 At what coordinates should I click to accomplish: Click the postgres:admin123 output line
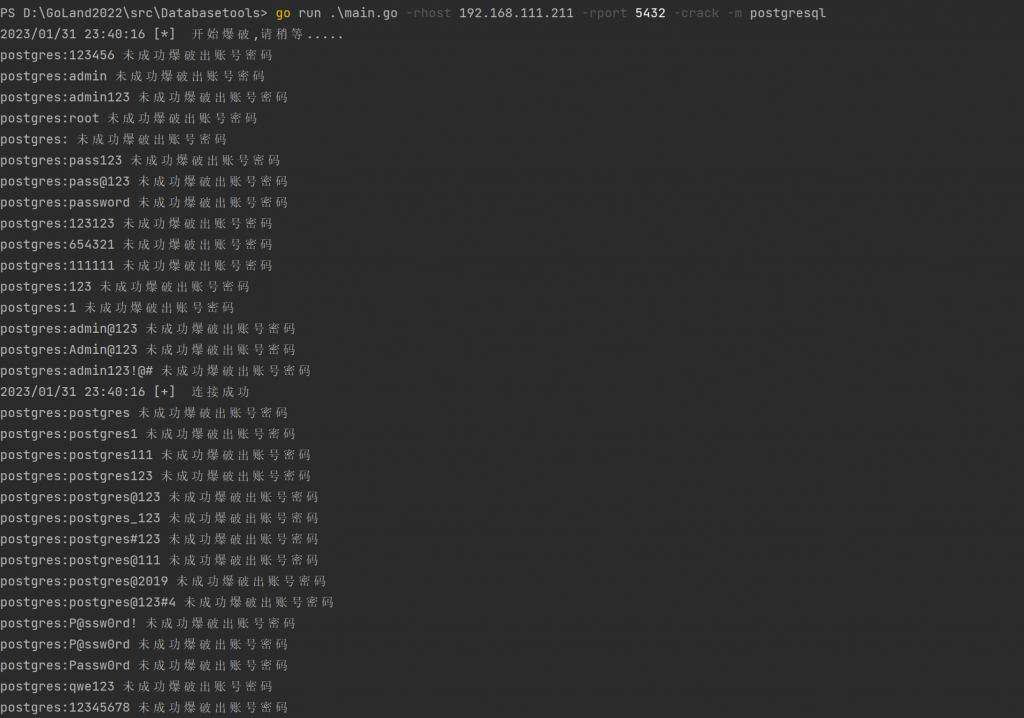(x=144, y=97)
